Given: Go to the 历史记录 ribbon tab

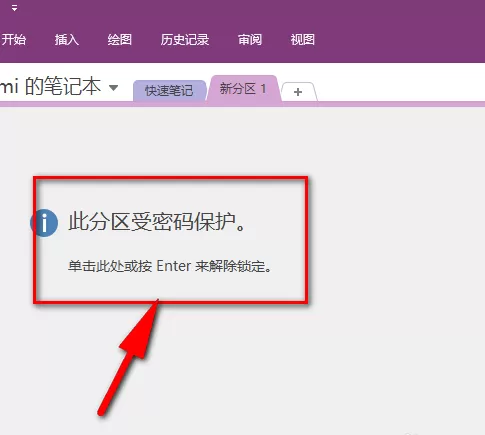Looking at the screenshot, I should click(x=185, y=40).
